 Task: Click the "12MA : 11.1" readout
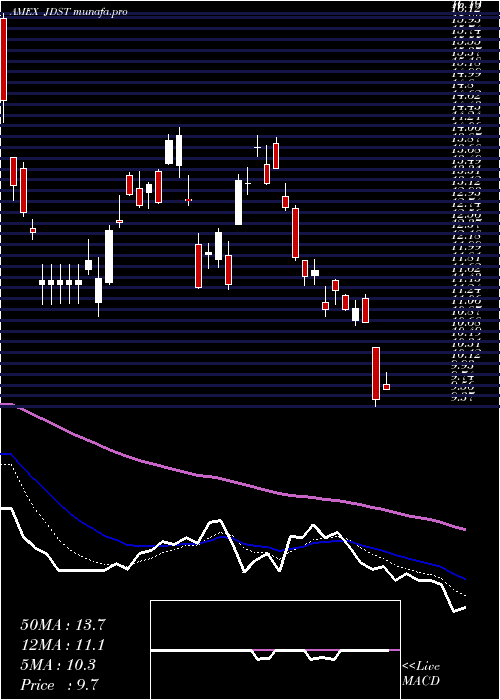coord(63,645)
